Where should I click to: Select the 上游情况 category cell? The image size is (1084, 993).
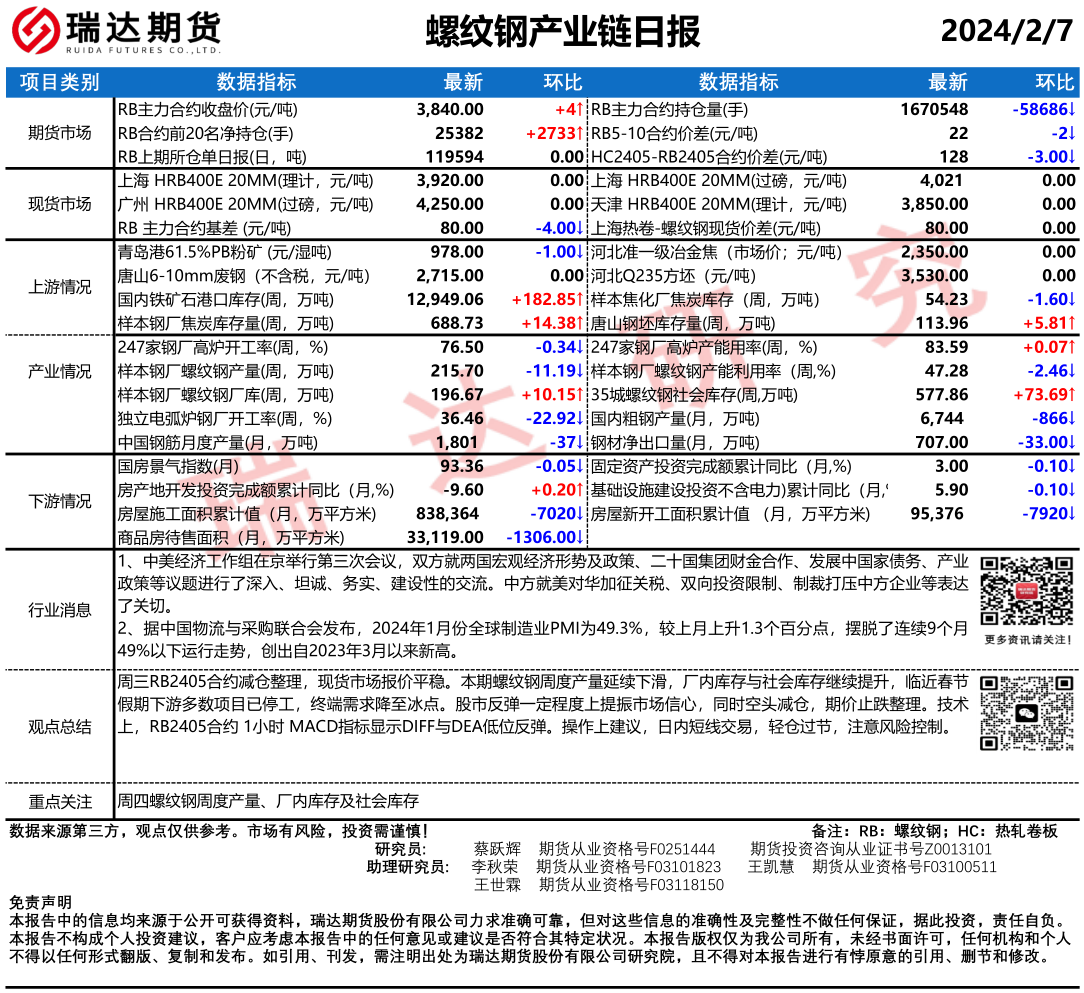[60, 287]
